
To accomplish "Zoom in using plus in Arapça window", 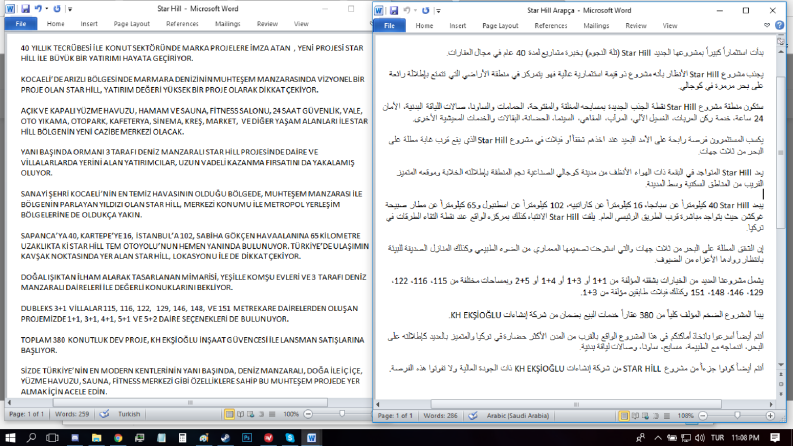I will coord(770,416).
